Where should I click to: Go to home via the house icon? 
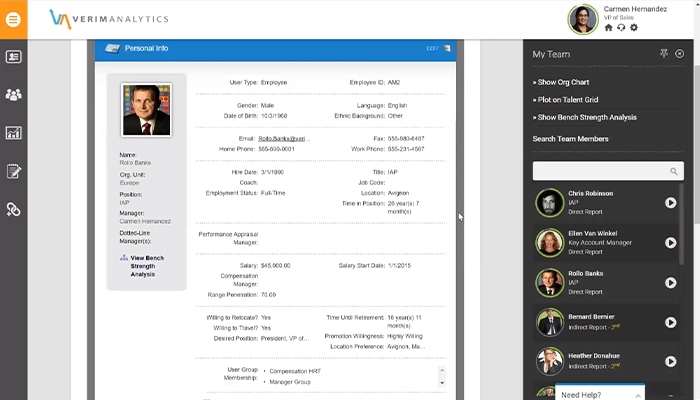coord(608,28)
